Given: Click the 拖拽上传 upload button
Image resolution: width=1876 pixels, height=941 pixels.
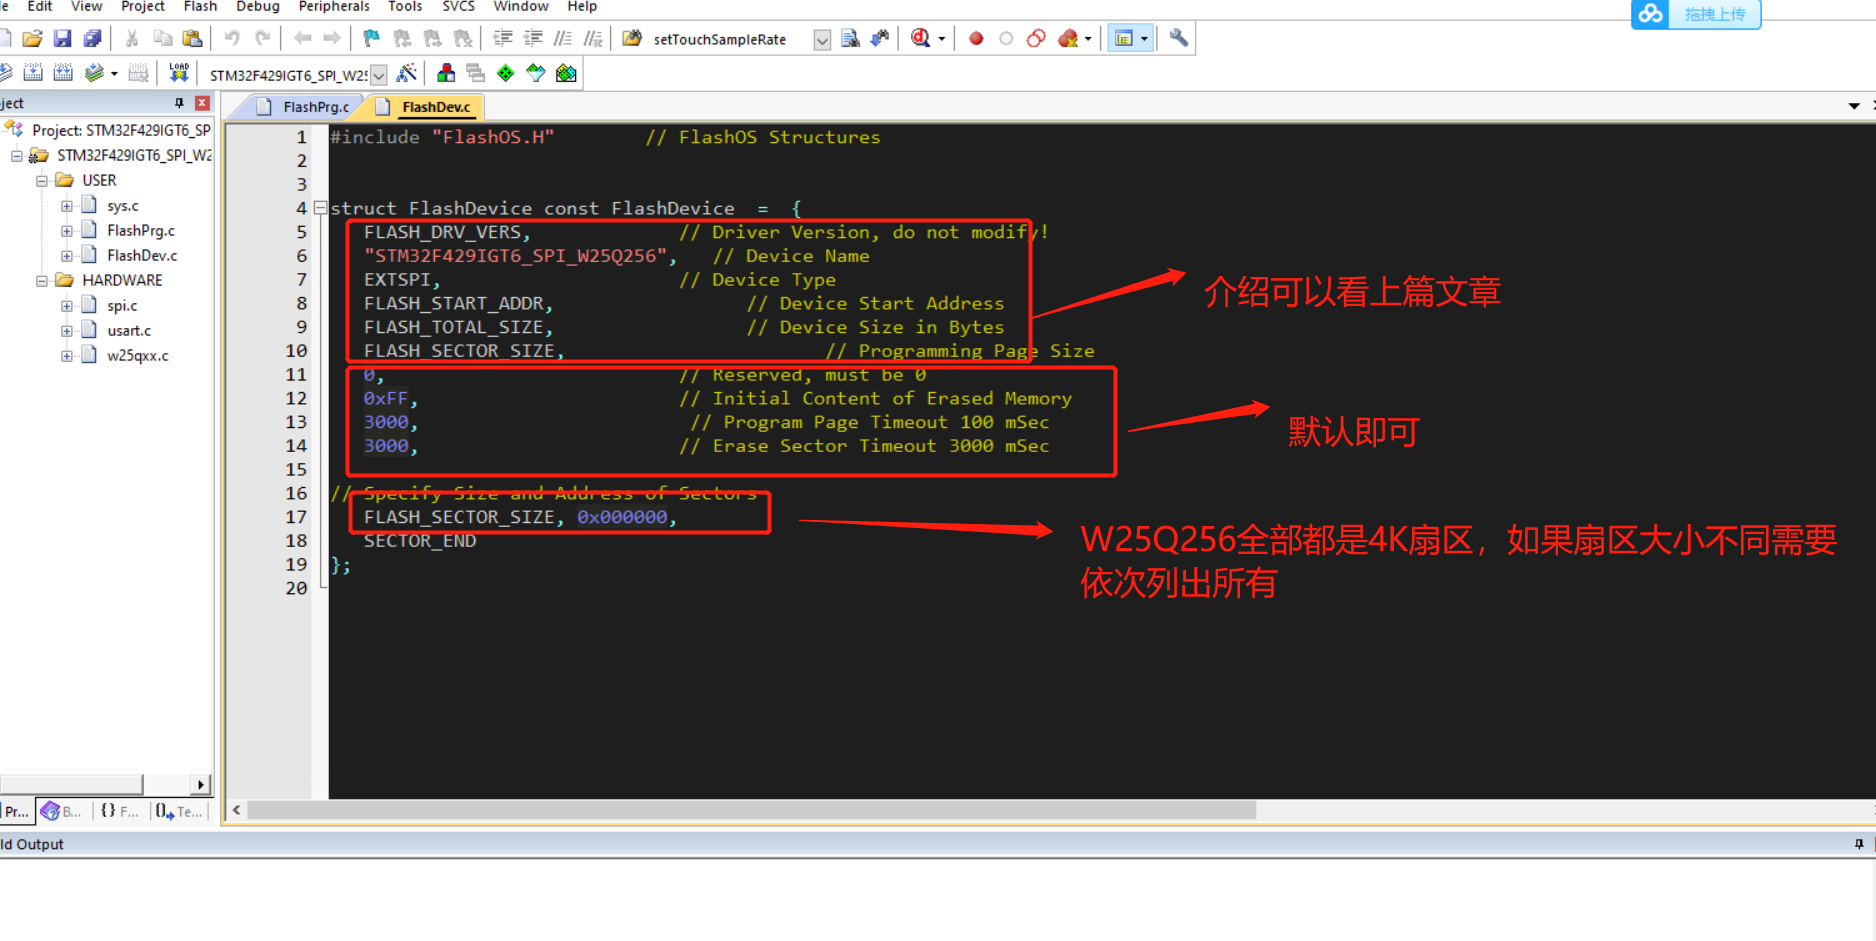Looking at the screenshot, I should coord(1714,14).
